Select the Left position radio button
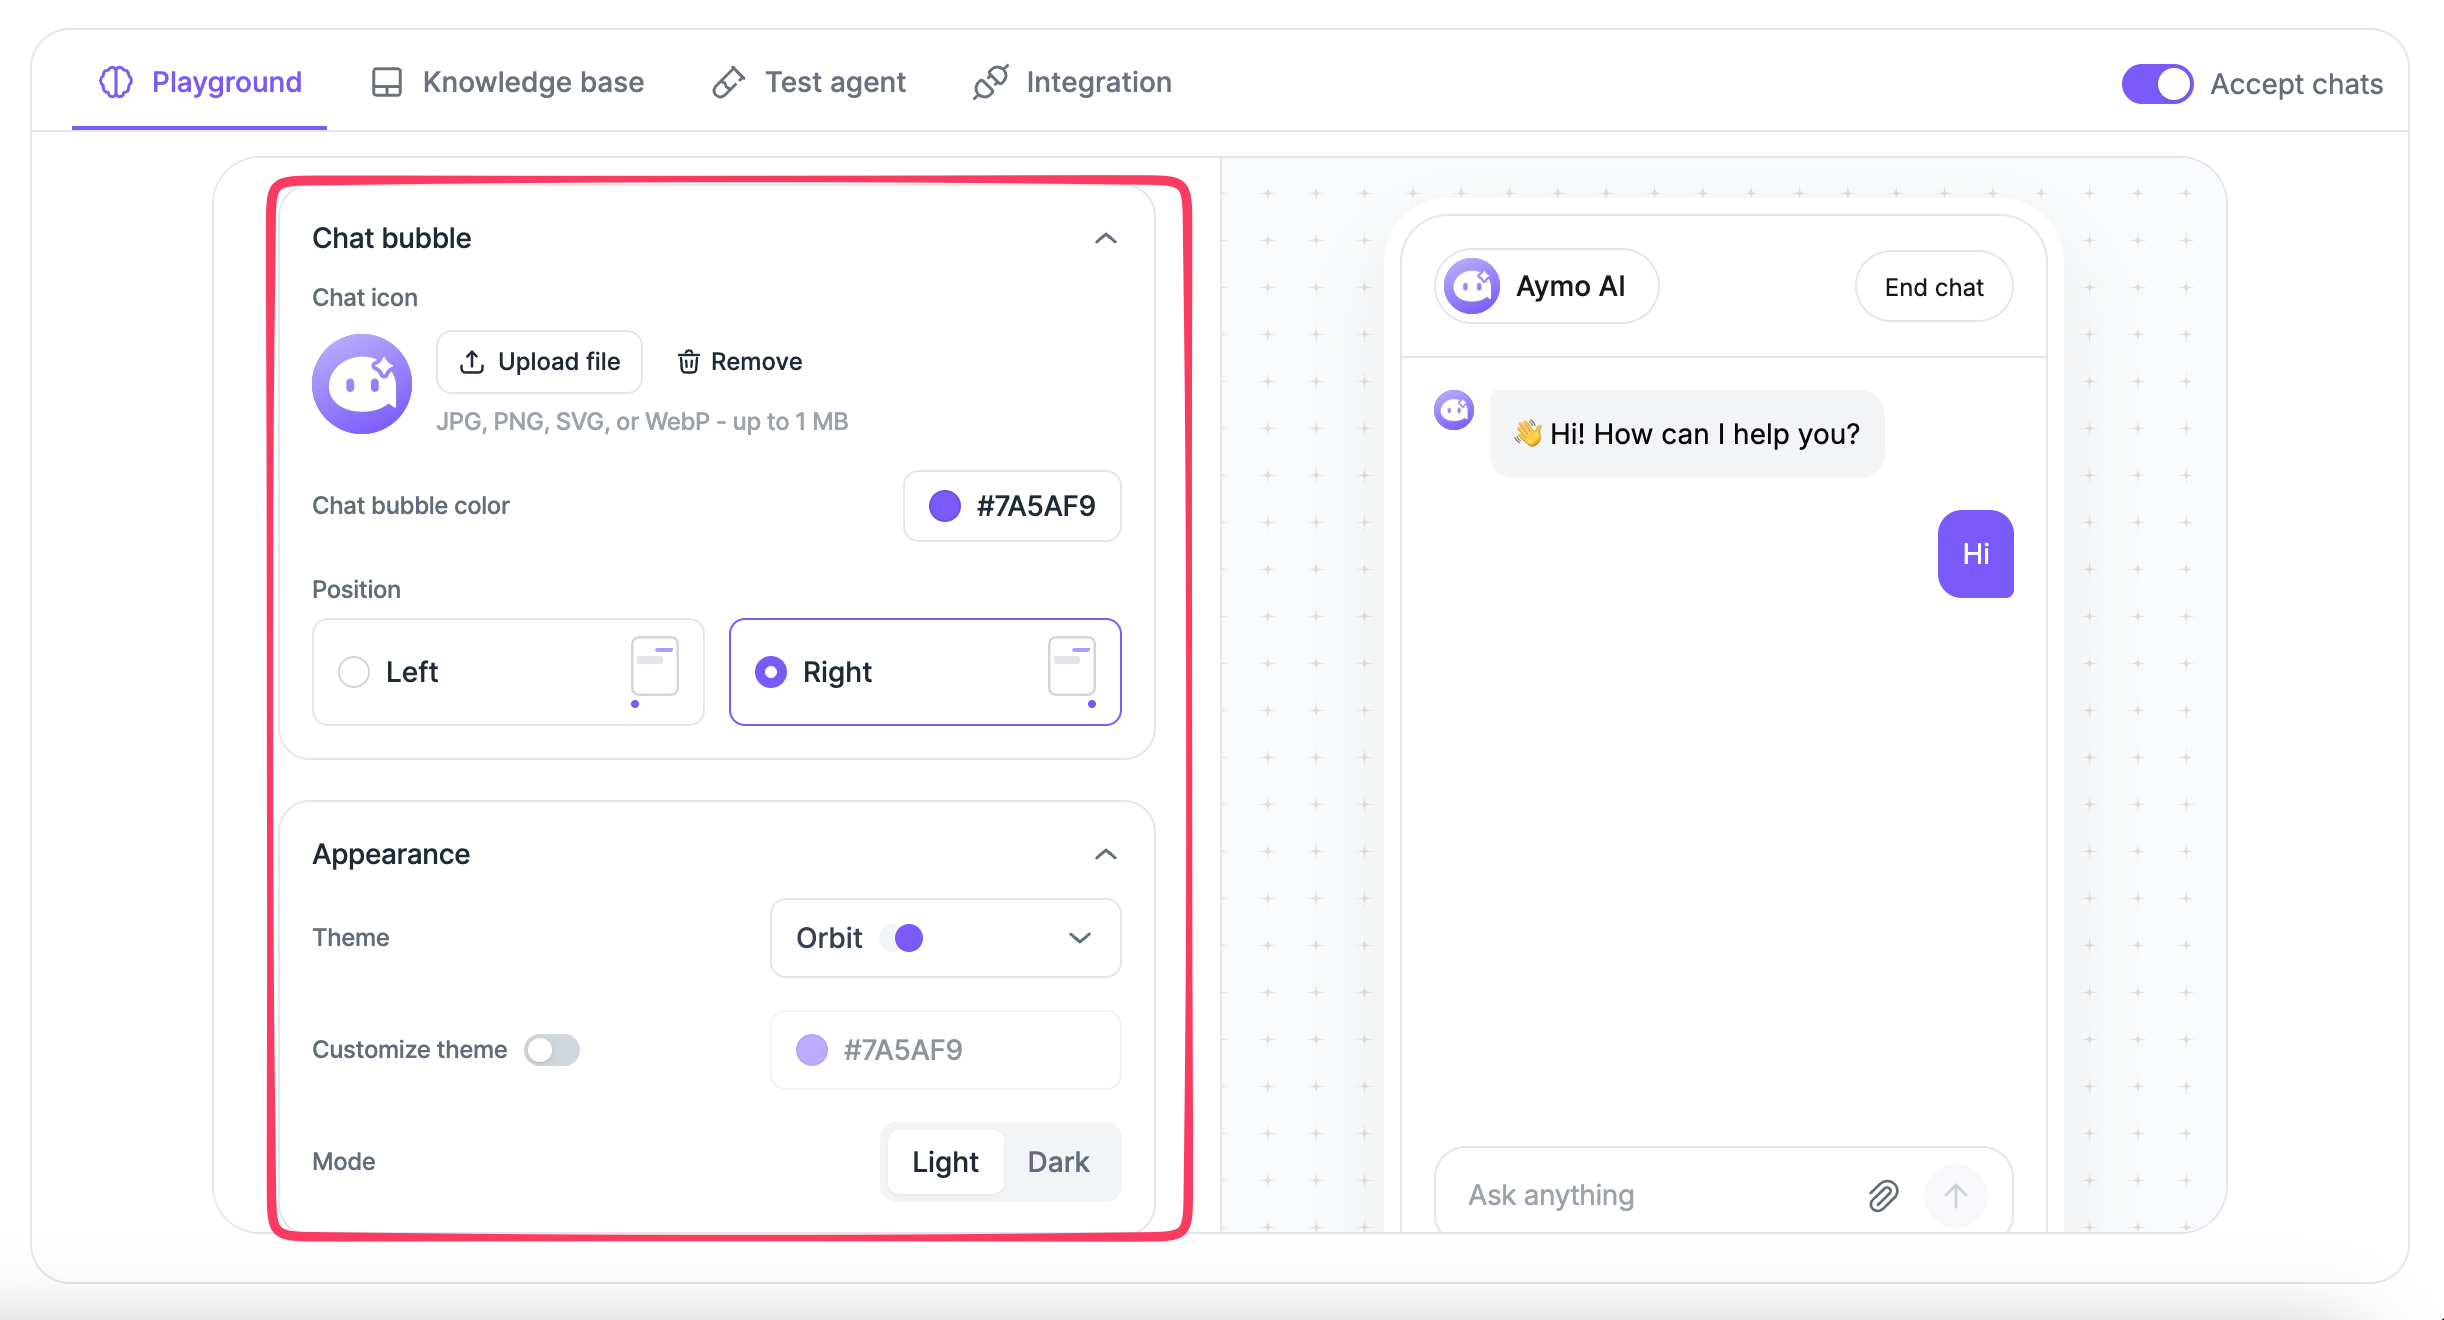 [x=354, y=672]
